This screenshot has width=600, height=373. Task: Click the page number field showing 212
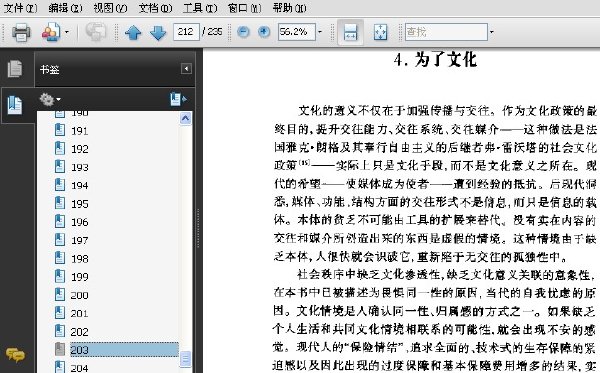[x=186, y=32]
